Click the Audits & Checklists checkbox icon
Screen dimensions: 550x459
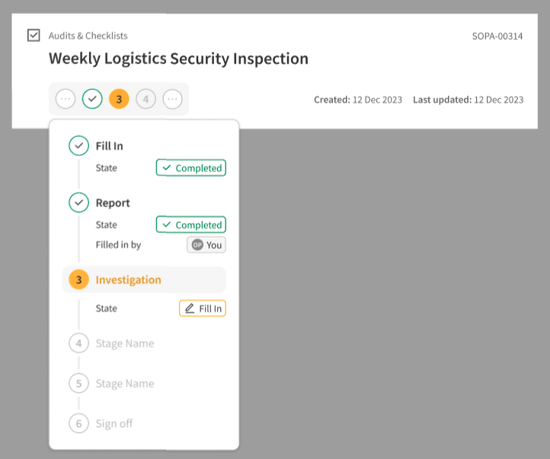coord(34,35)
